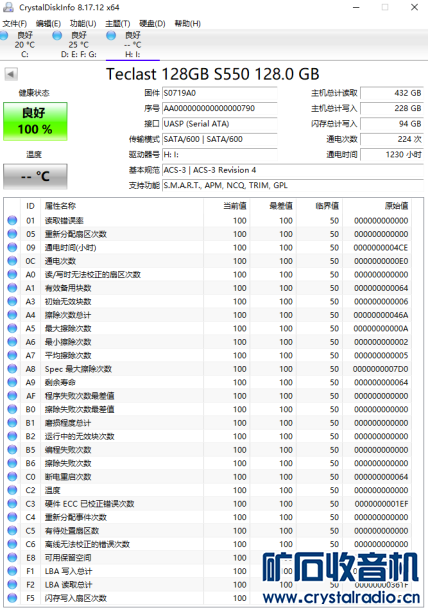Click raw value 0000000001EF
428x610 pixels.
click(381, 503)
